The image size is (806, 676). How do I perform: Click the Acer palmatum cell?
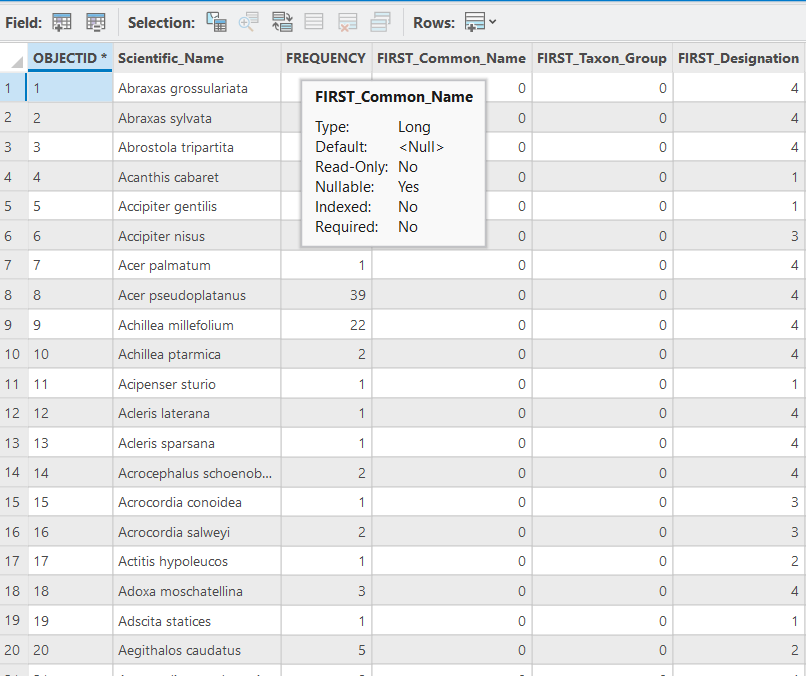tap(197, 266)
